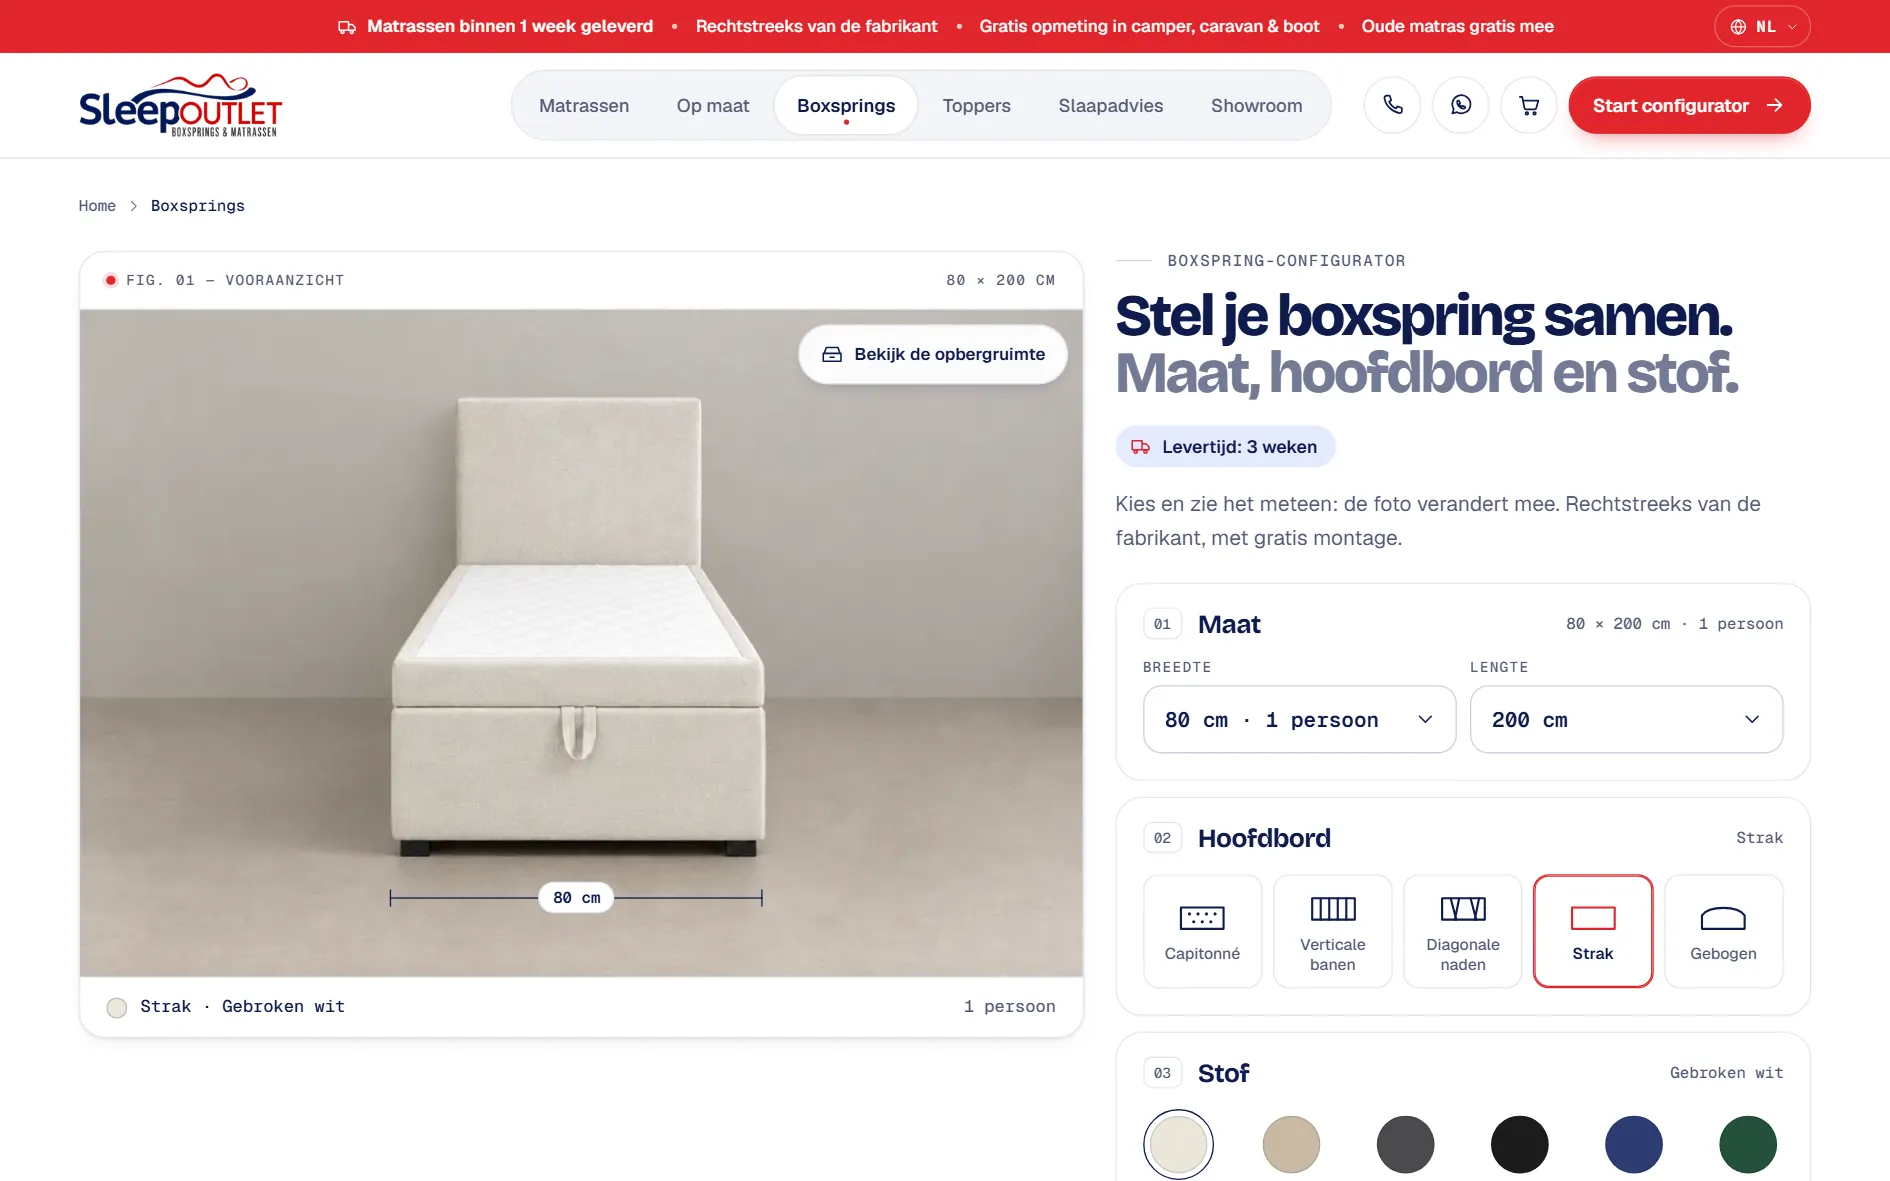Go to Home breadcrumb link
Screen dimensions: 1890x1181
click(97, 206)
